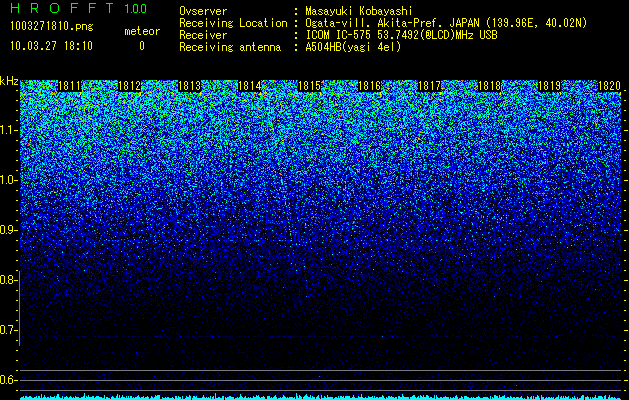Click the 1815 time marker label
The width and height of the screenshot is (629, 400).
coord(309,86)
